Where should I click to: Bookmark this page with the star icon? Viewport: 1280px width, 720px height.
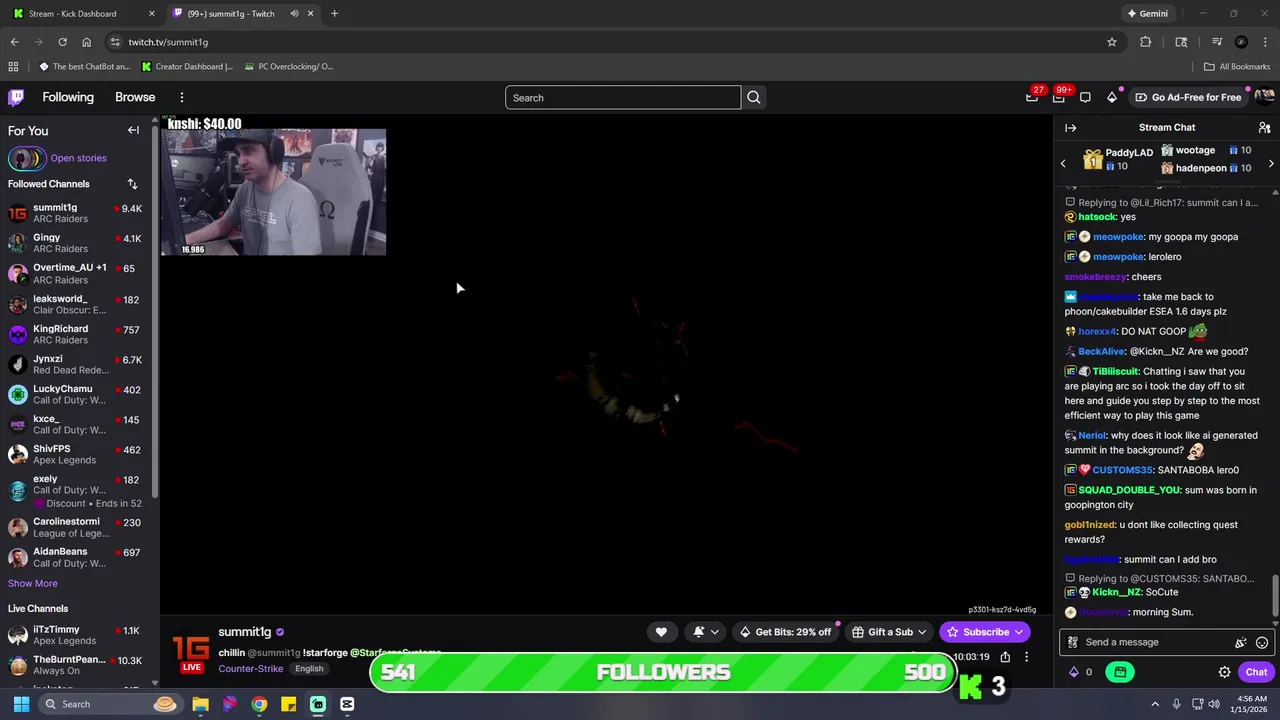[1111, 42]
